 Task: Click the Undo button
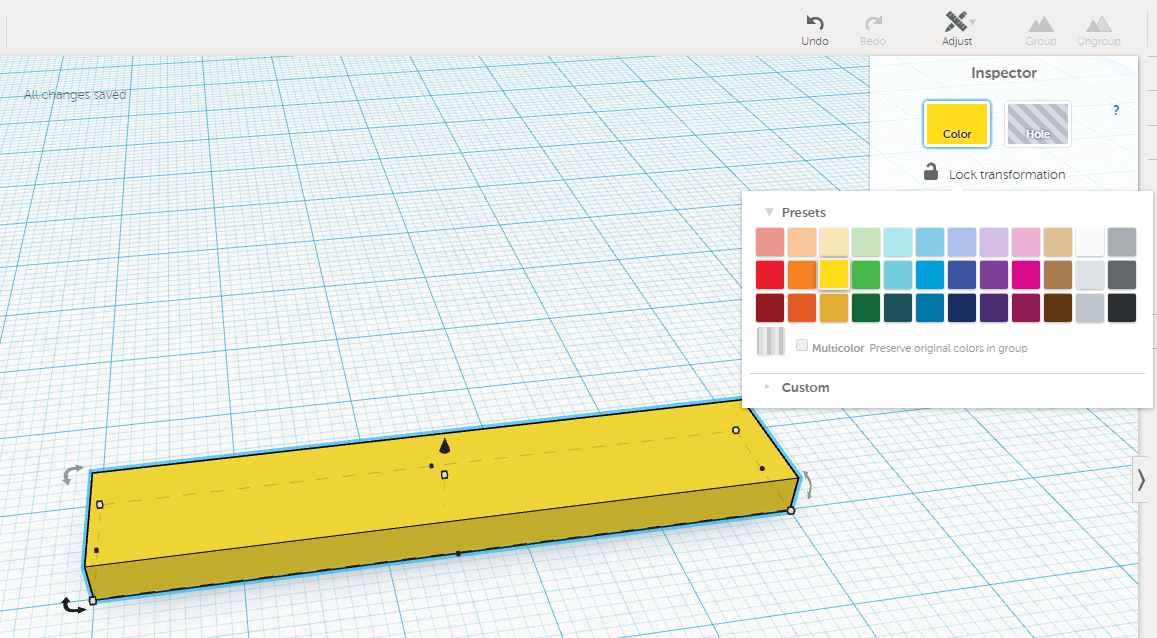coord(815,30)
